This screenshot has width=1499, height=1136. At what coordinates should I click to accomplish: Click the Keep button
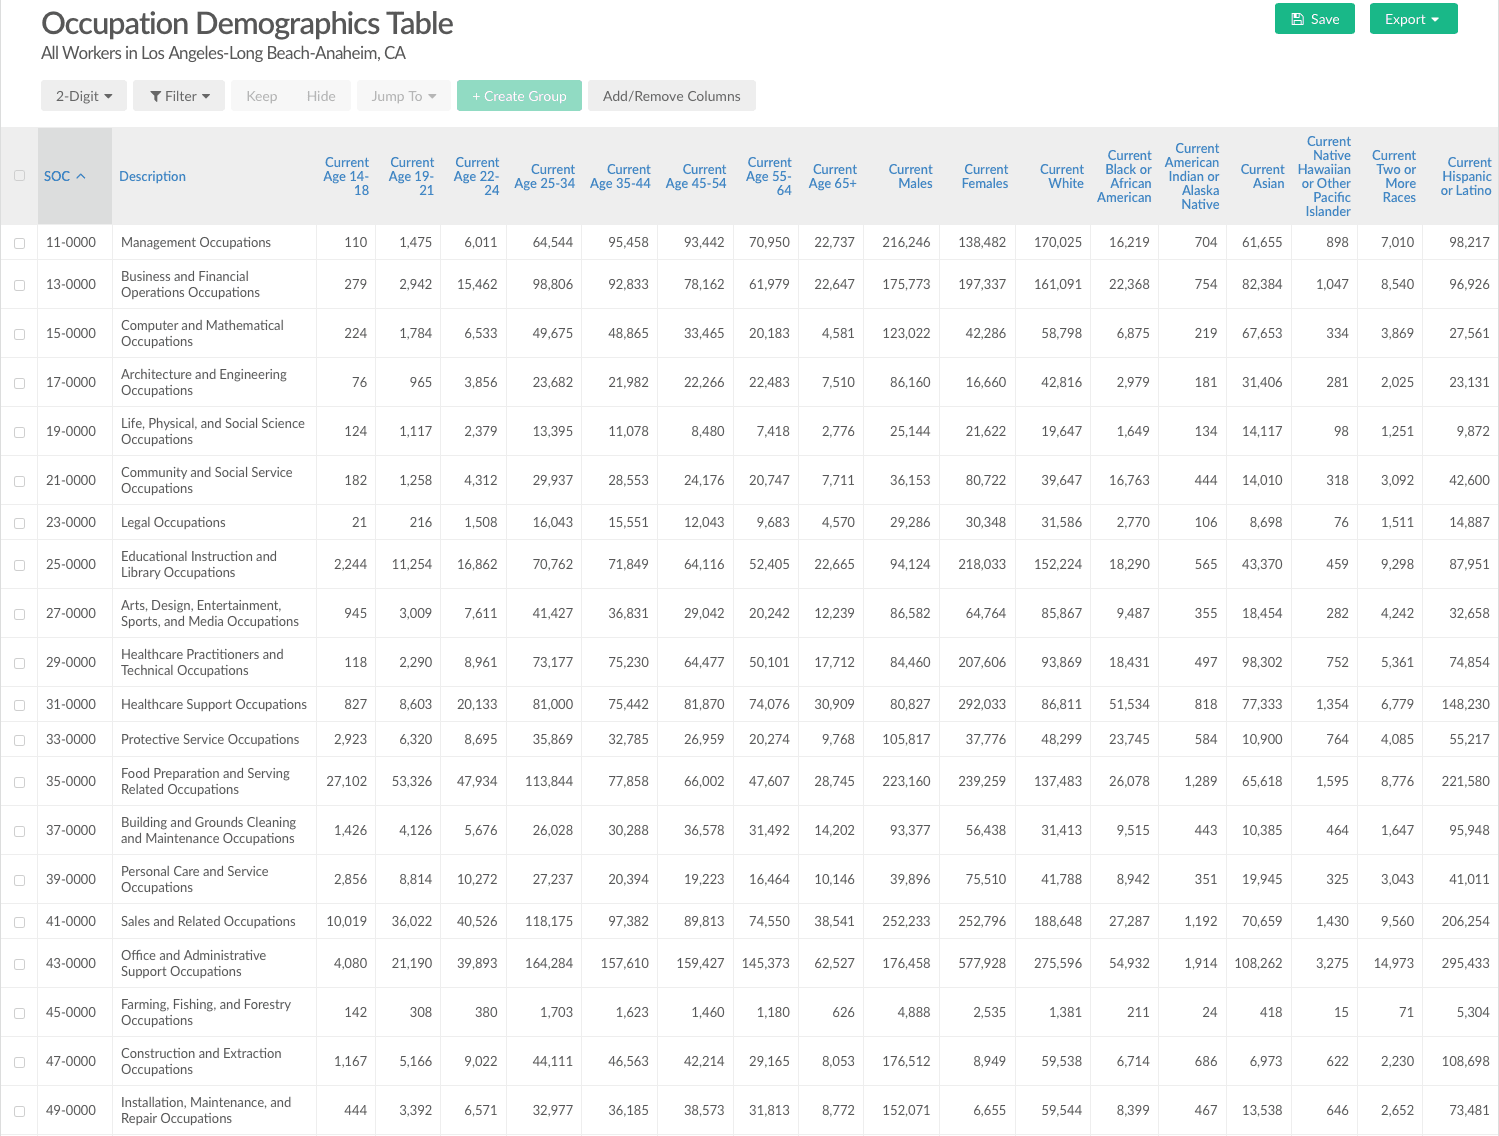click(261, 96)
